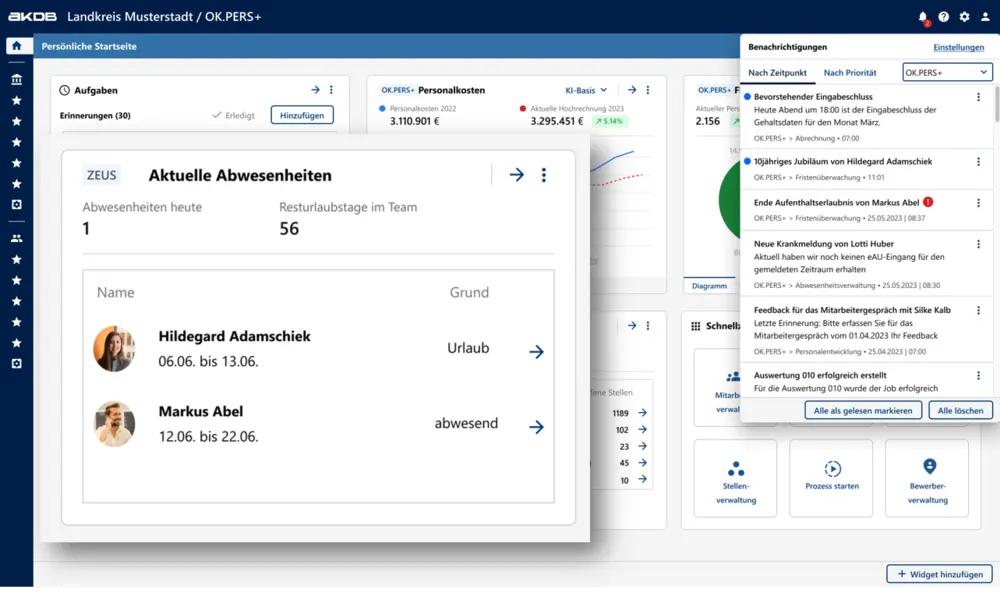
Task: Click the Widget hinzufügen button
Action: coord(939,574)
